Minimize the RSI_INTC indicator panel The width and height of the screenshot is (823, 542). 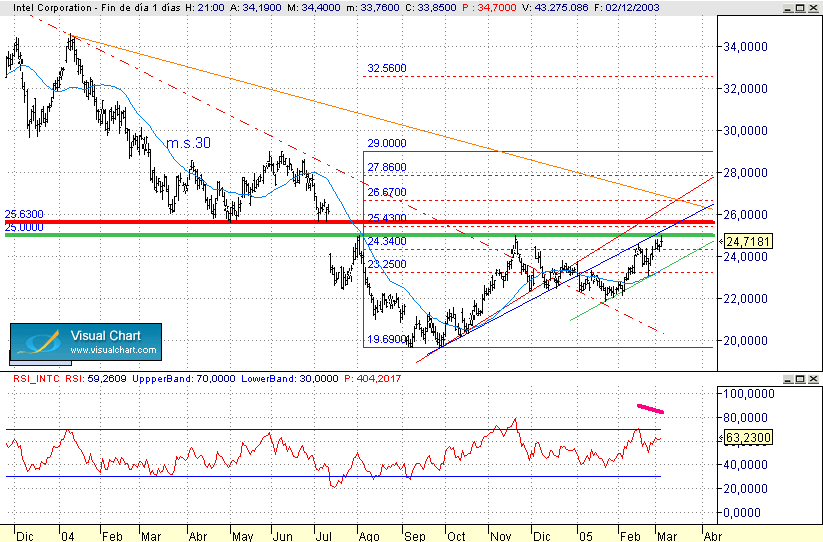[x=788, y=379]
